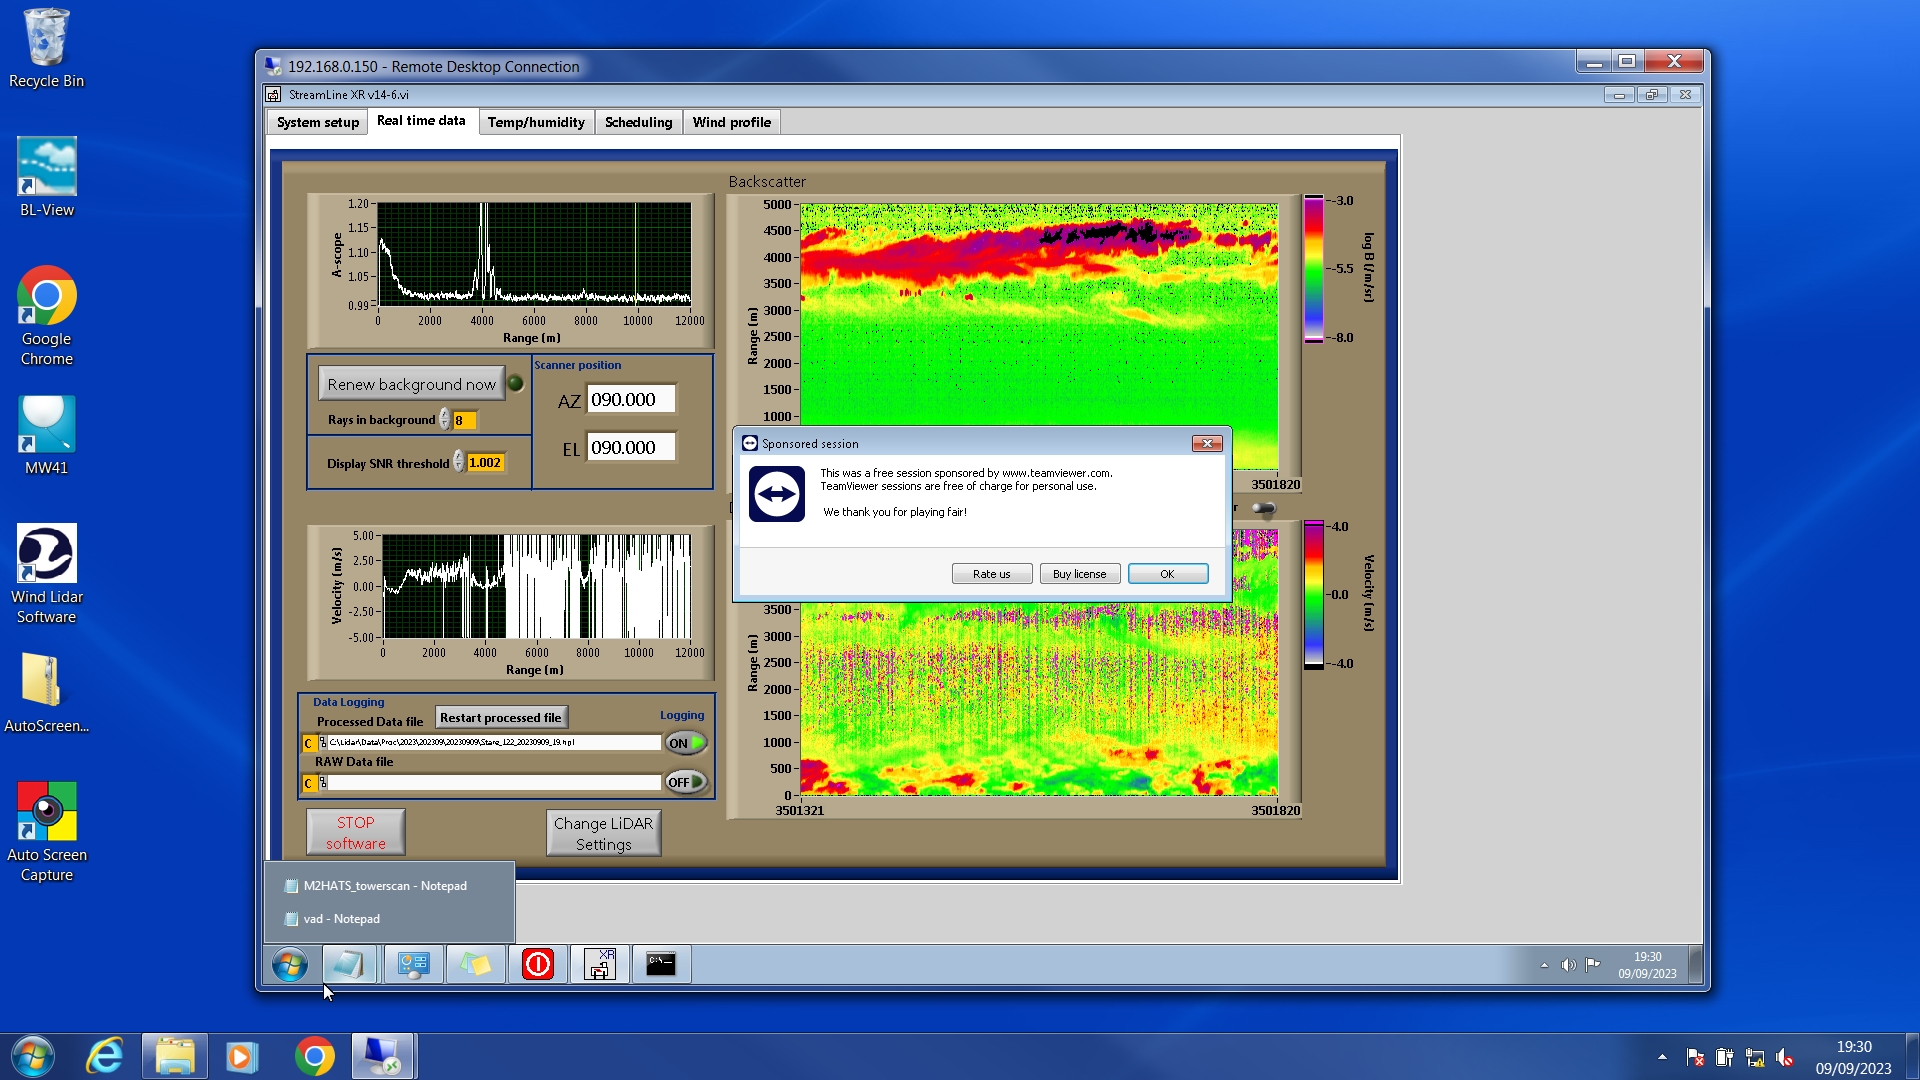Image resolution: width=1920 pixels, height=1080 pixels.
Task: Click the backscatter color scale bar
Action: pyautogui.click(x=1313, y=269)
